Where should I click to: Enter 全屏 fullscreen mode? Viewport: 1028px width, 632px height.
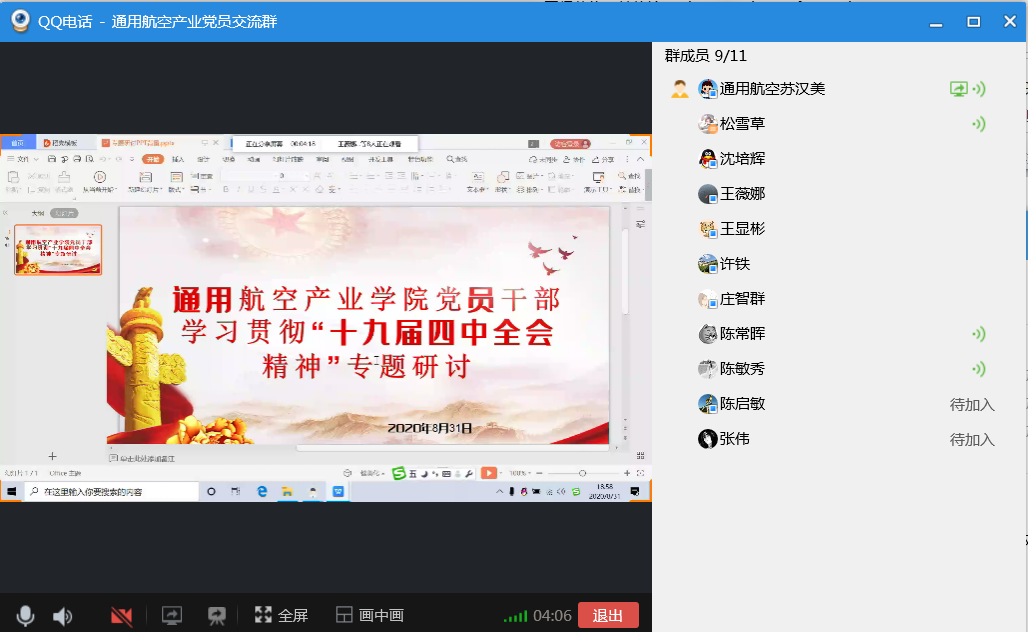click(281, 615)
